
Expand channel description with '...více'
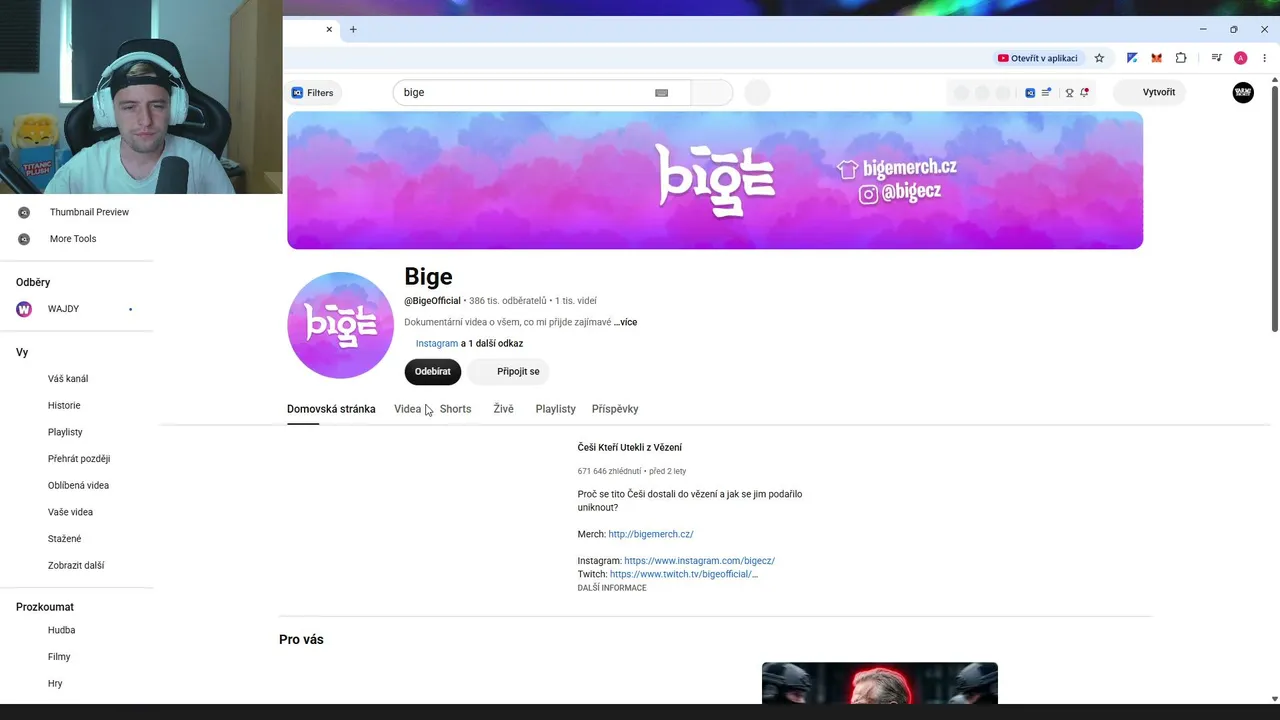(x=625, y=322)
